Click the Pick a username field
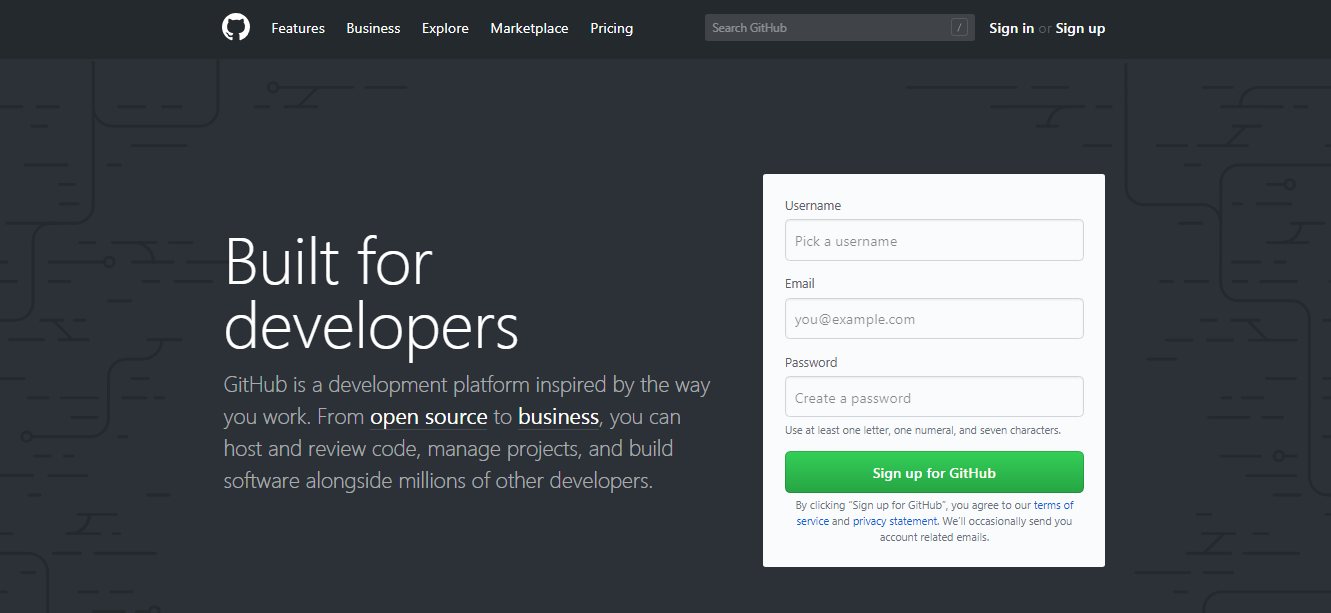 [934, 240]
